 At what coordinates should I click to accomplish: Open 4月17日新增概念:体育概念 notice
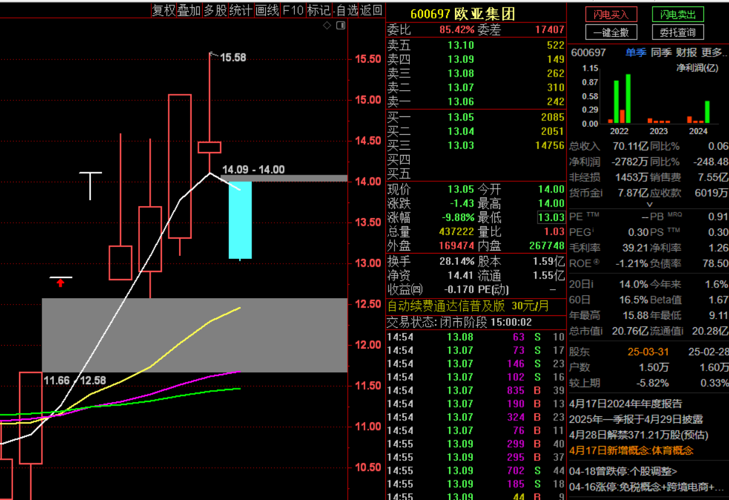(631, 450)
